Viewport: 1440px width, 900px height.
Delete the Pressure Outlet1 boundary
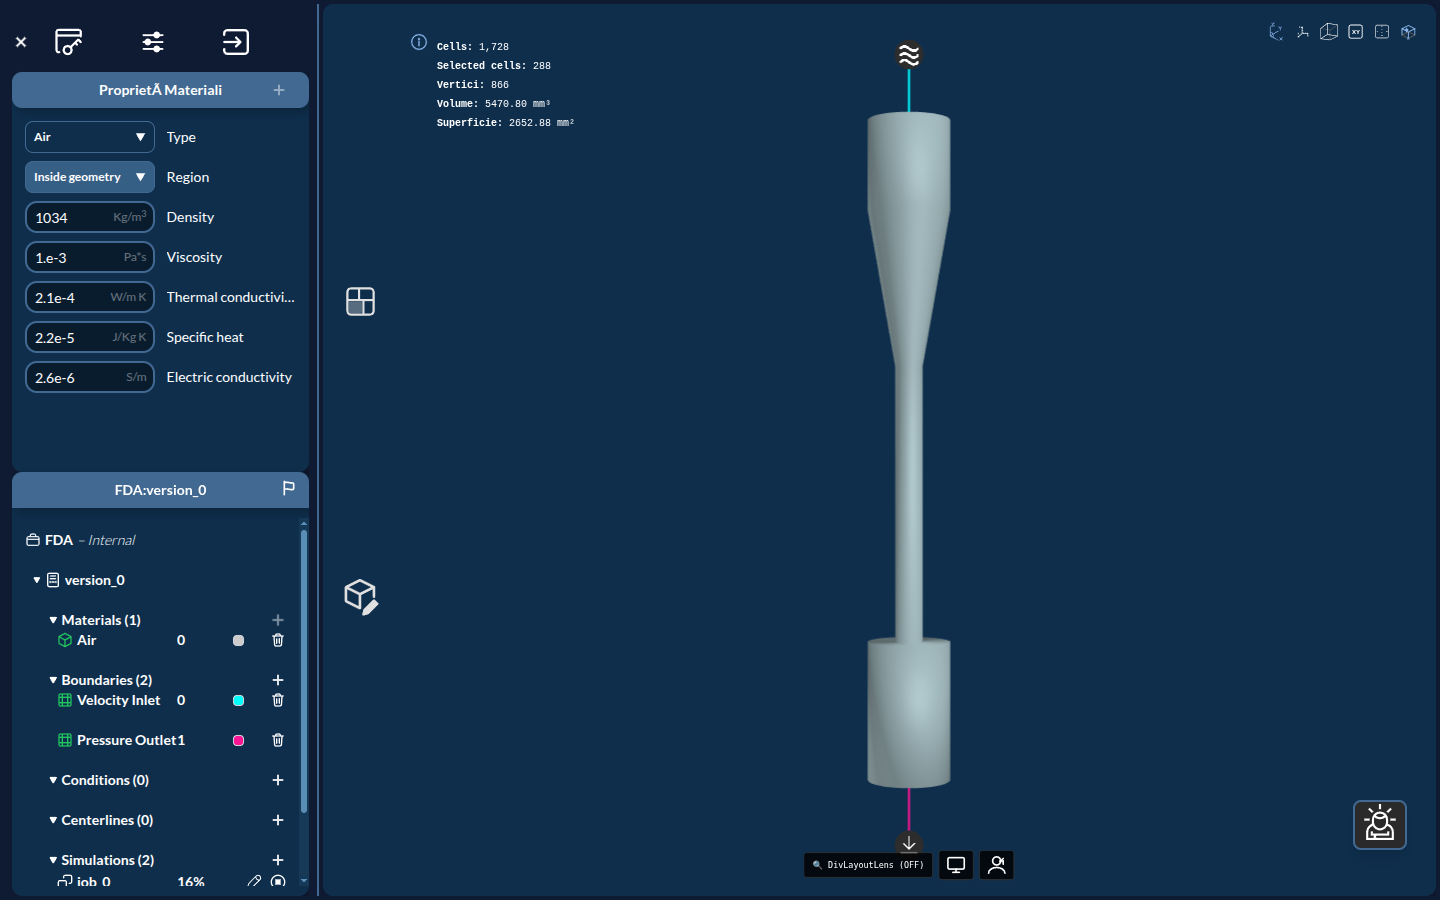tap(278, 740)
